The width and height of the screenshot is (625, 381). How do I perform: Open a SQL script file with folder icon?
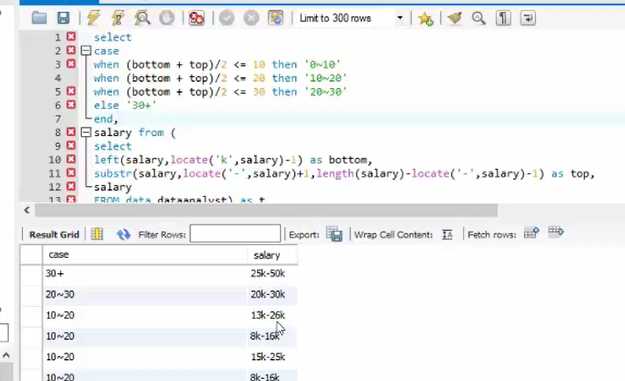coord(39,18)
